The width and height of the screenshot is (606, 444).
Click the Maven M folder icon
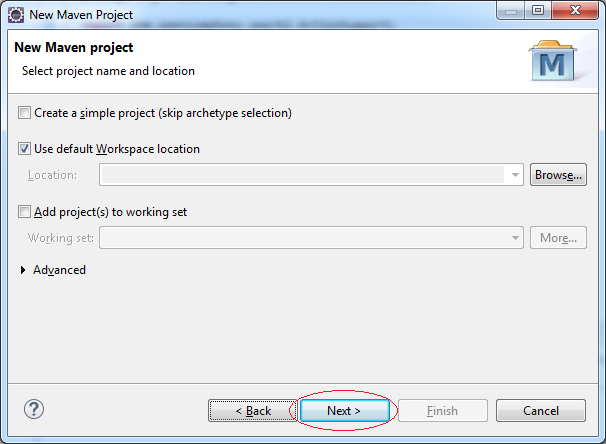point(553,60)
